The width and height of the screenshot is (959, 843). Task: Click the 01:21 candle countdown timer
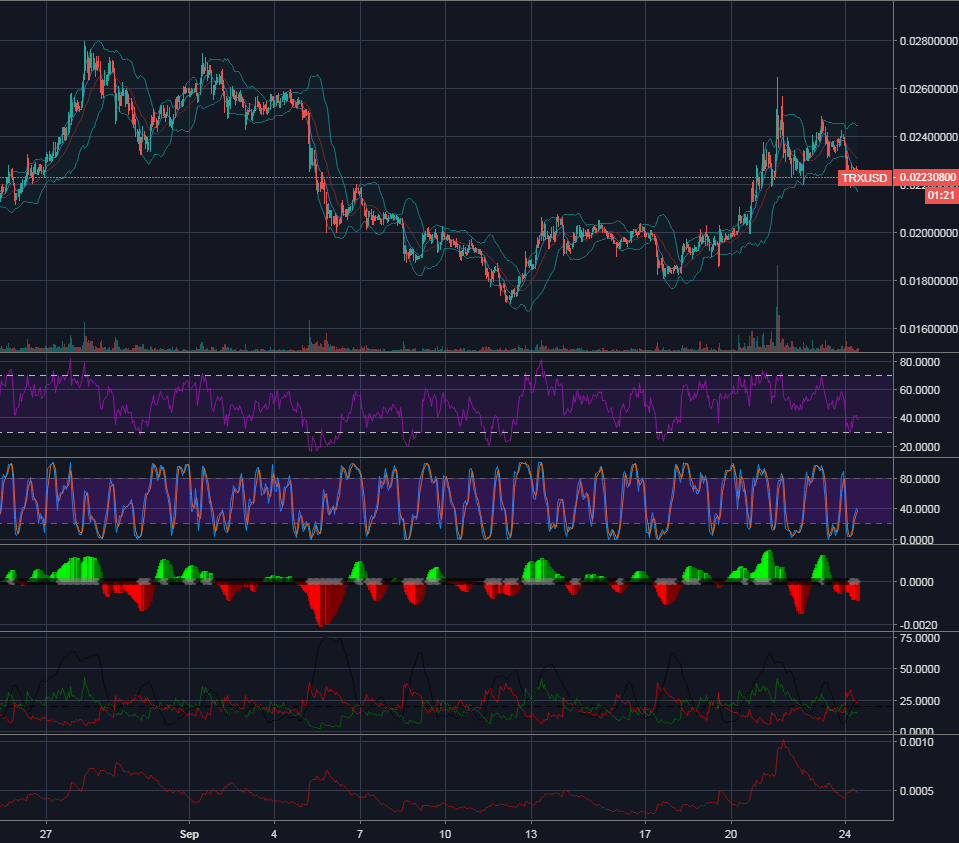pyautogui.click(x=941, y=196)
